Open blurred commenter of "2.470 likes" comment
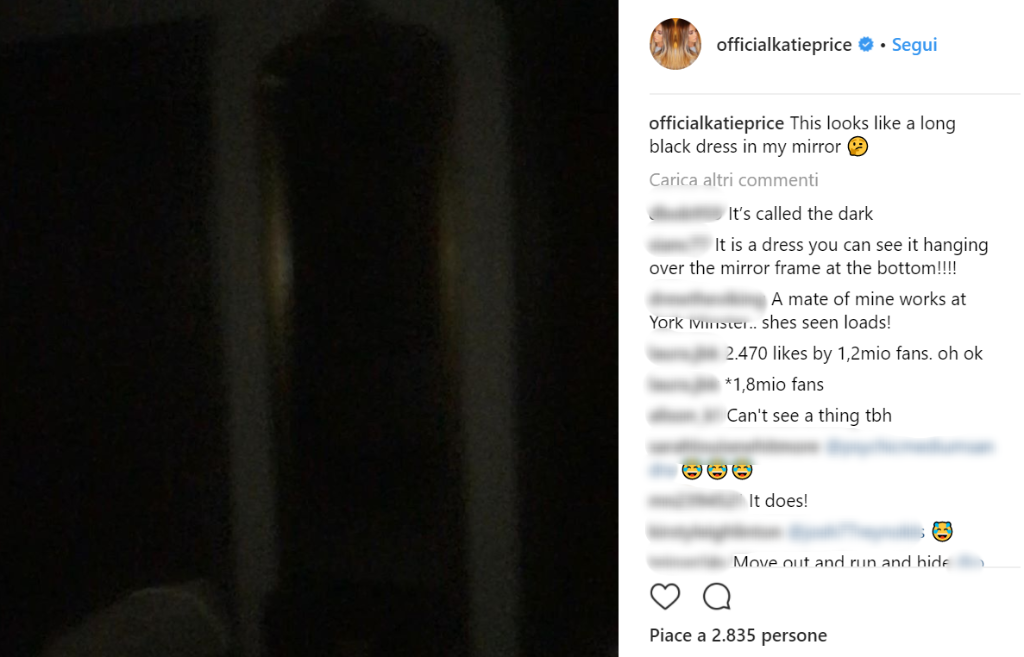1024x657 pixels. 684,353
